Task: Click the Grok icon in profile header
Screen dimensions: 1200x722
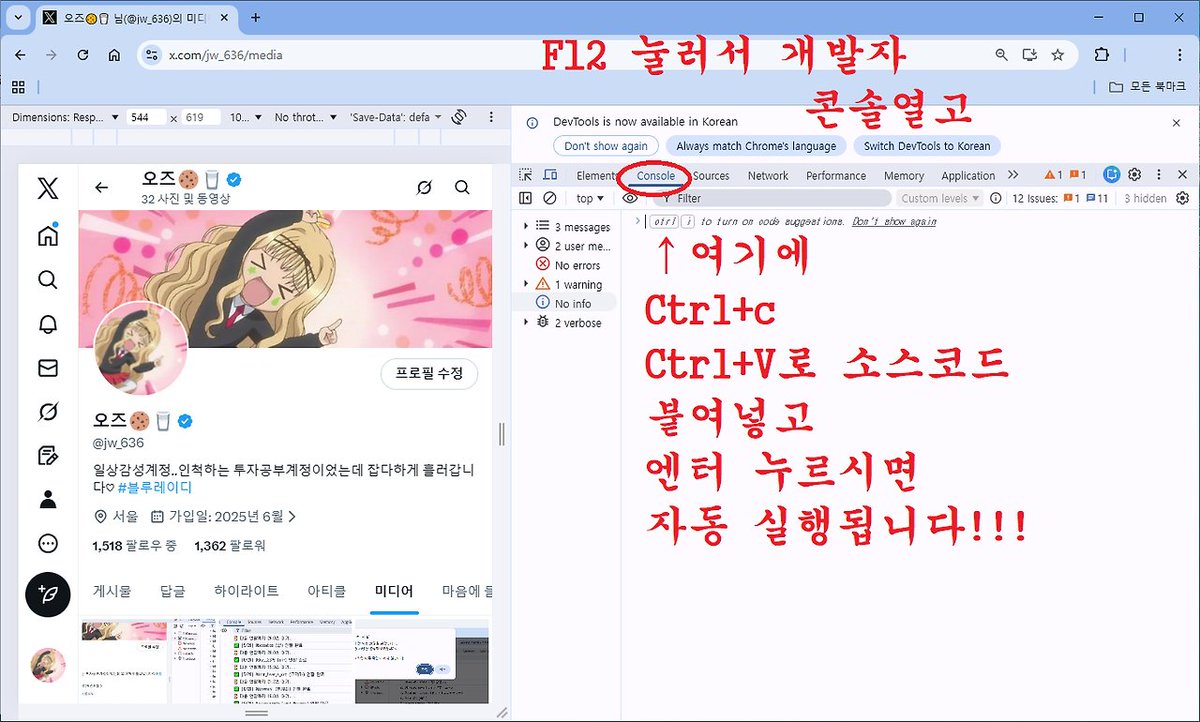Action: (x=424, y=187)
